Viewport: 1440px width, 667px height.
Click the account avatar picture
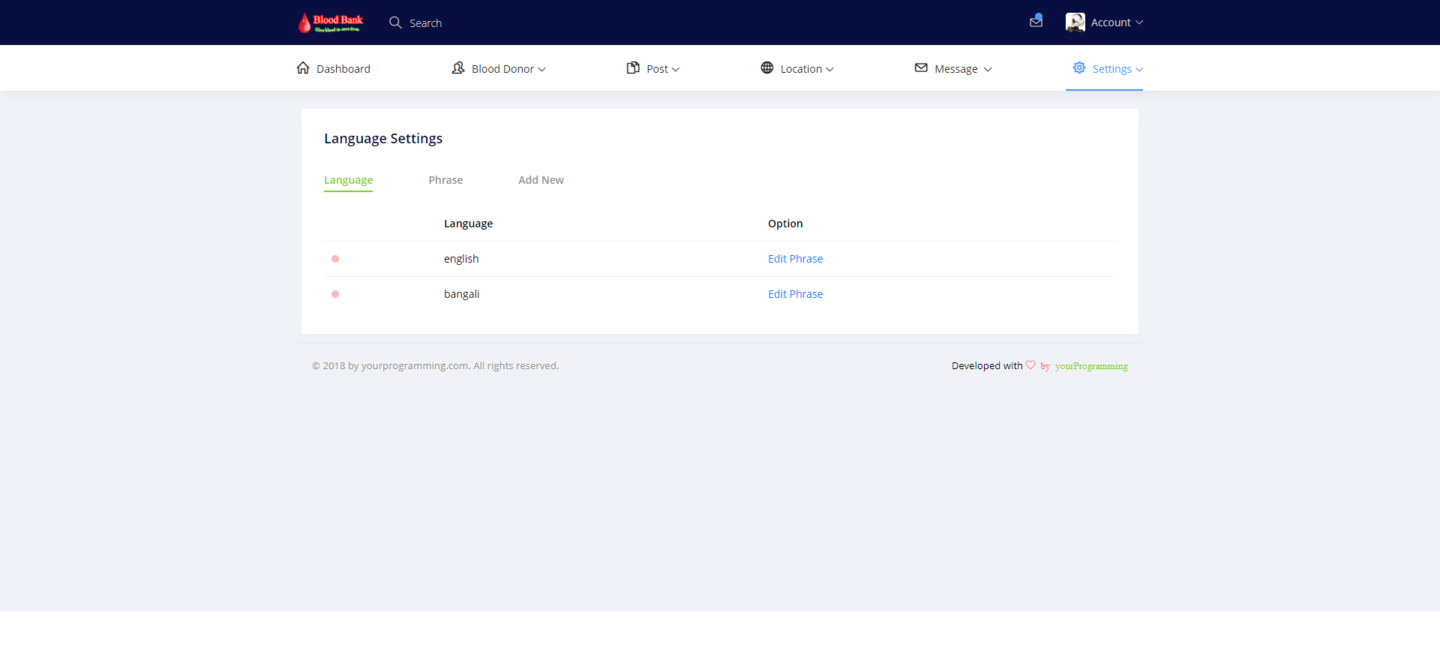[1075, 22]
